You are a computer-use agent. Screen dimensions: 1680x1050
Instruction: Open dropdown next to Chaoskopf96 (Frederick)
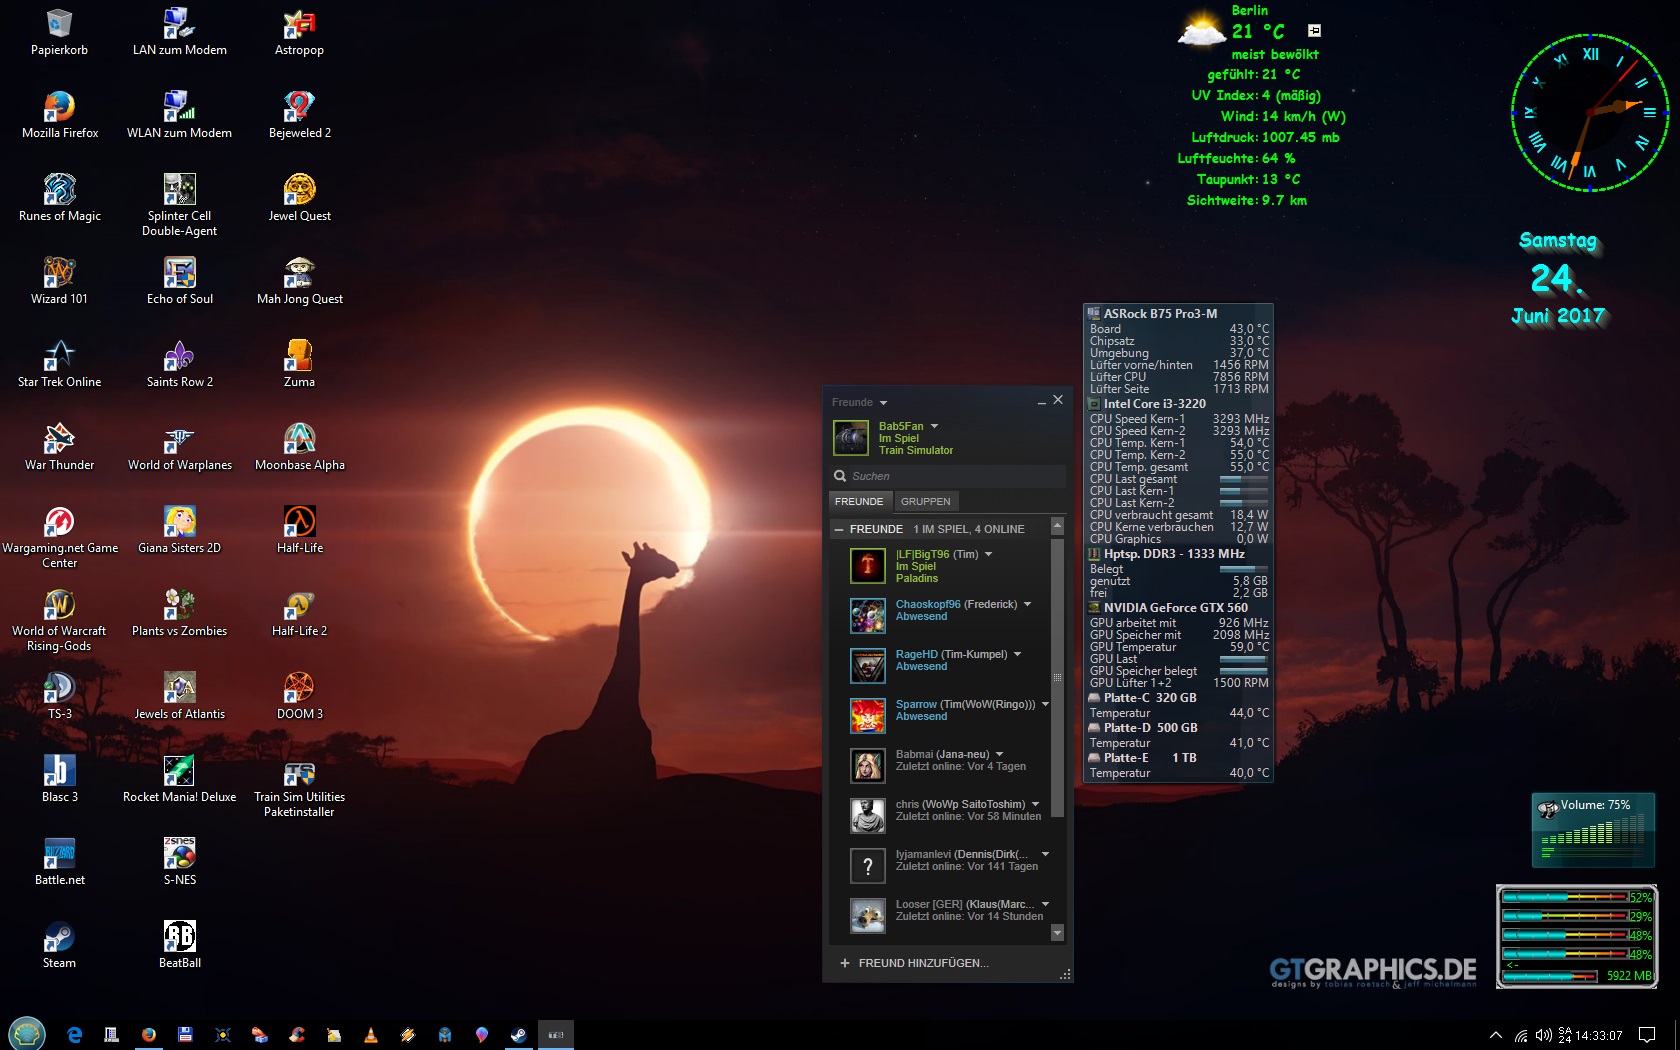pyautogui.click(x=1027, y=604)
